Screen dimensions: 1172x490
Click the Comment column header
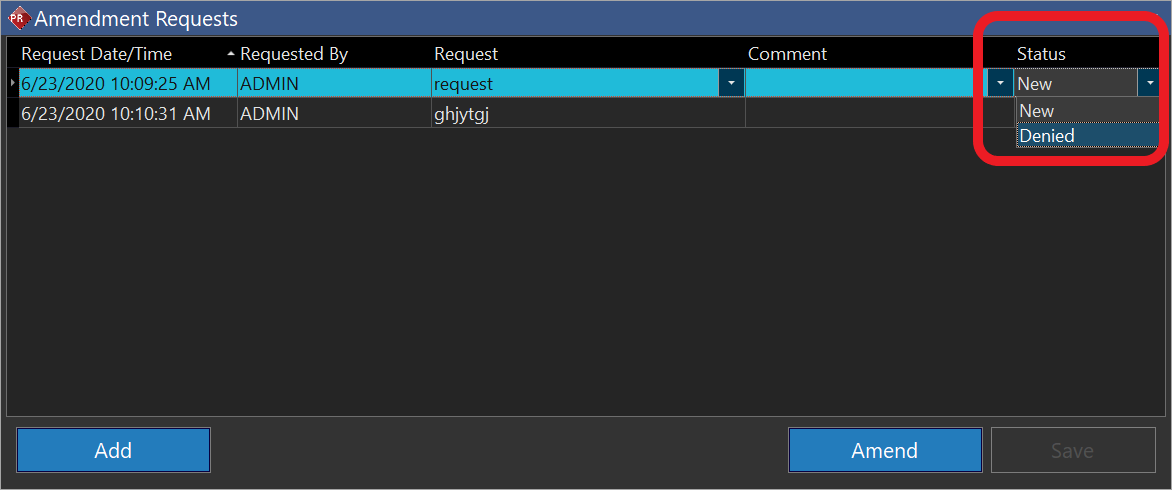(788, 54)
